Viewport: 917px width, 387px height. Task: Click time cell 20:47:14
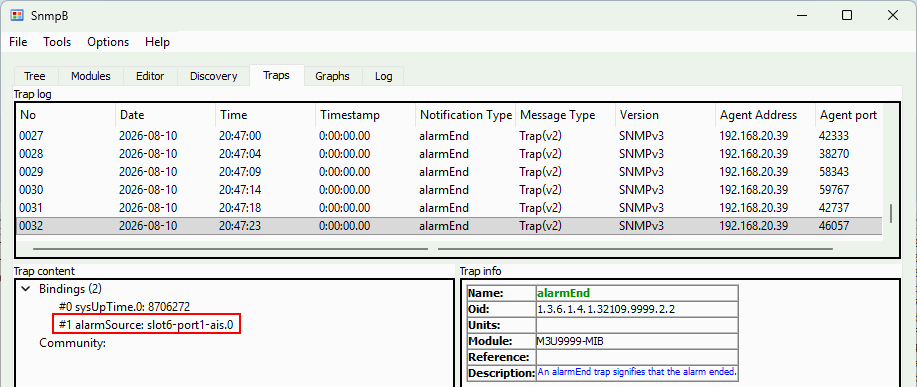[x=240, y=190]
